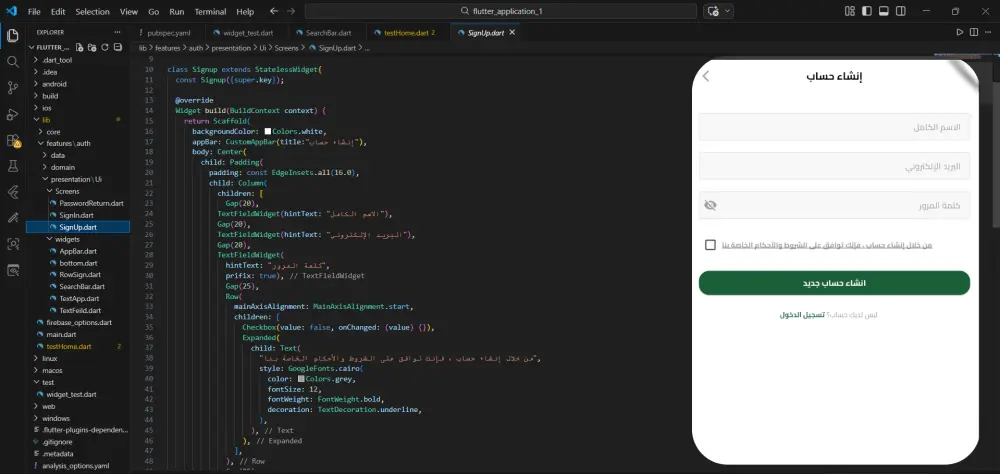Open SignIn.dart in explorer

[x=76, y=215]
